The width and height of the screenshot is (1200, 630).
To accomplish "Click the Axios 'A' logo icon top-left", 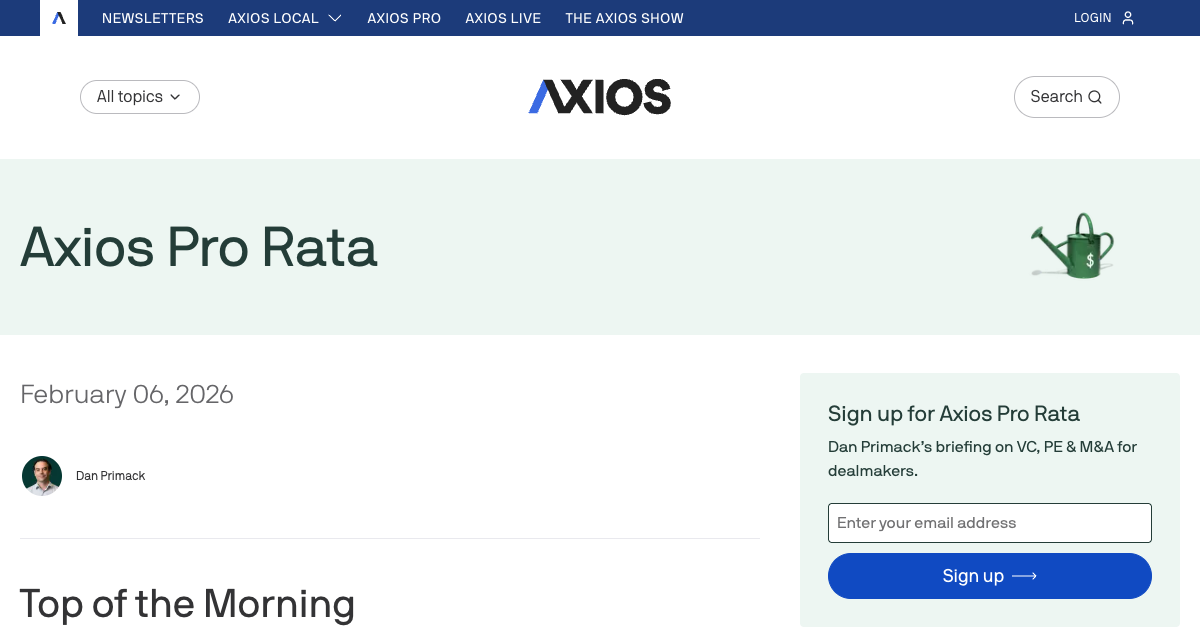I will (x=58, y=17).
